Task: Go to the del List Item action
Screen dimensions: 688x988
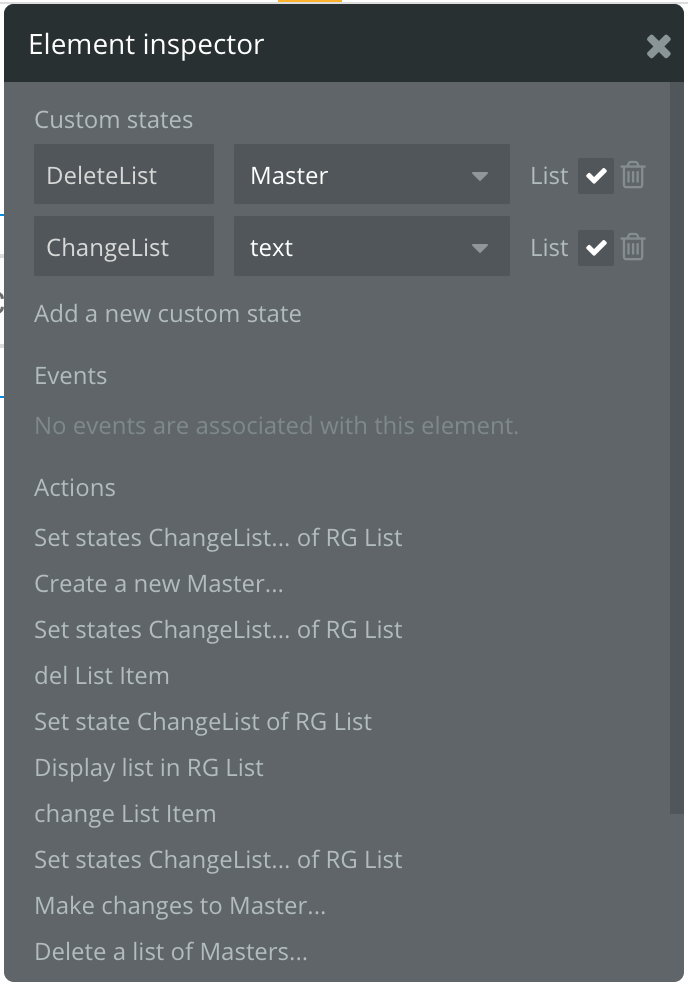Action: (x=102, y=676)
